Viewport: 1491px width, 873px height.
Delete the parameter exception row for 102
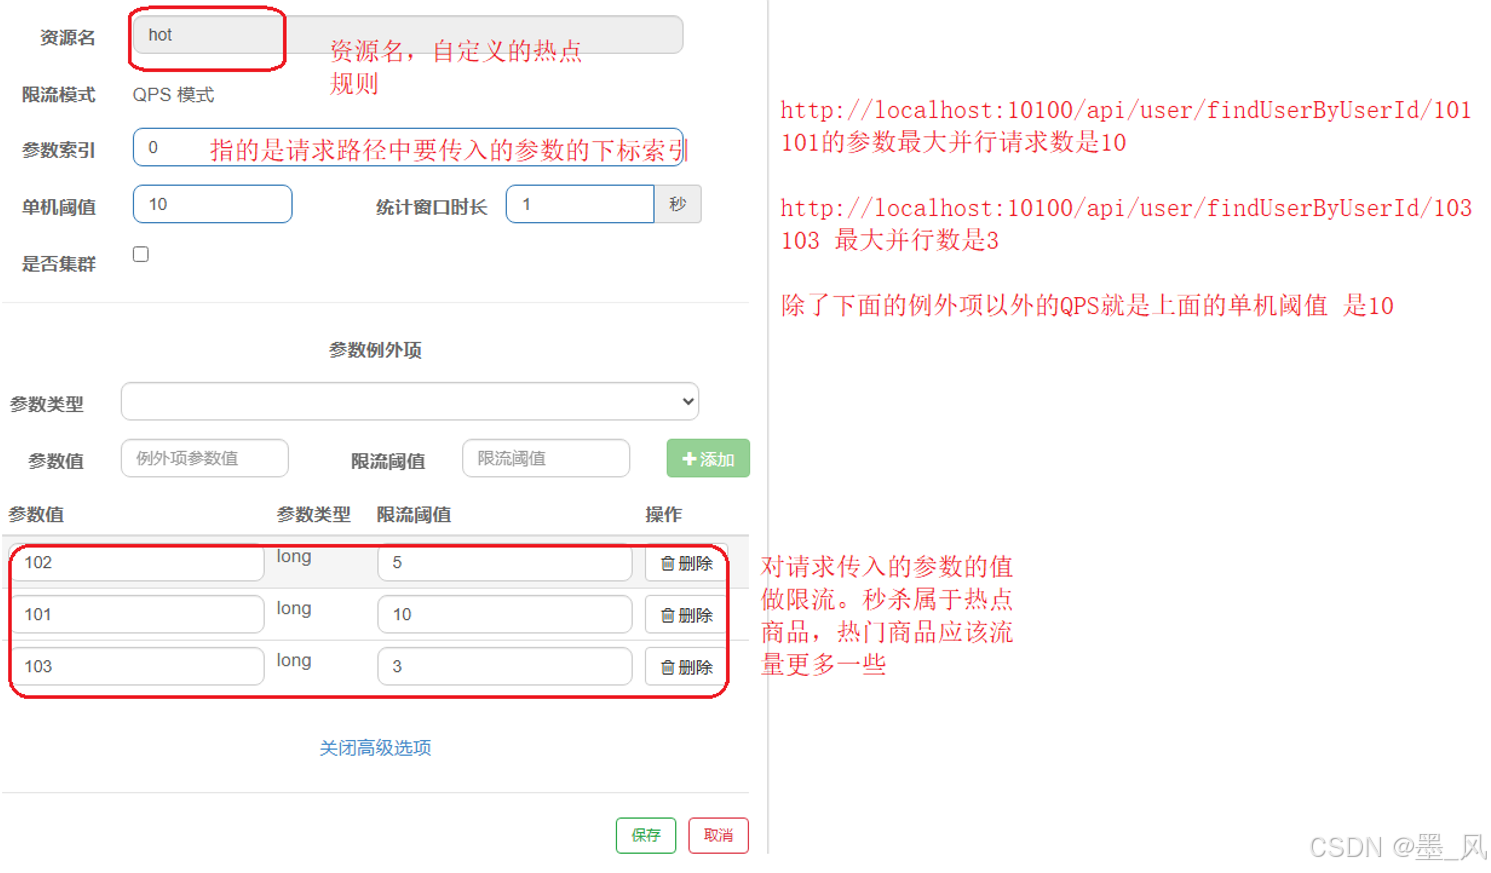pos(685,565)
